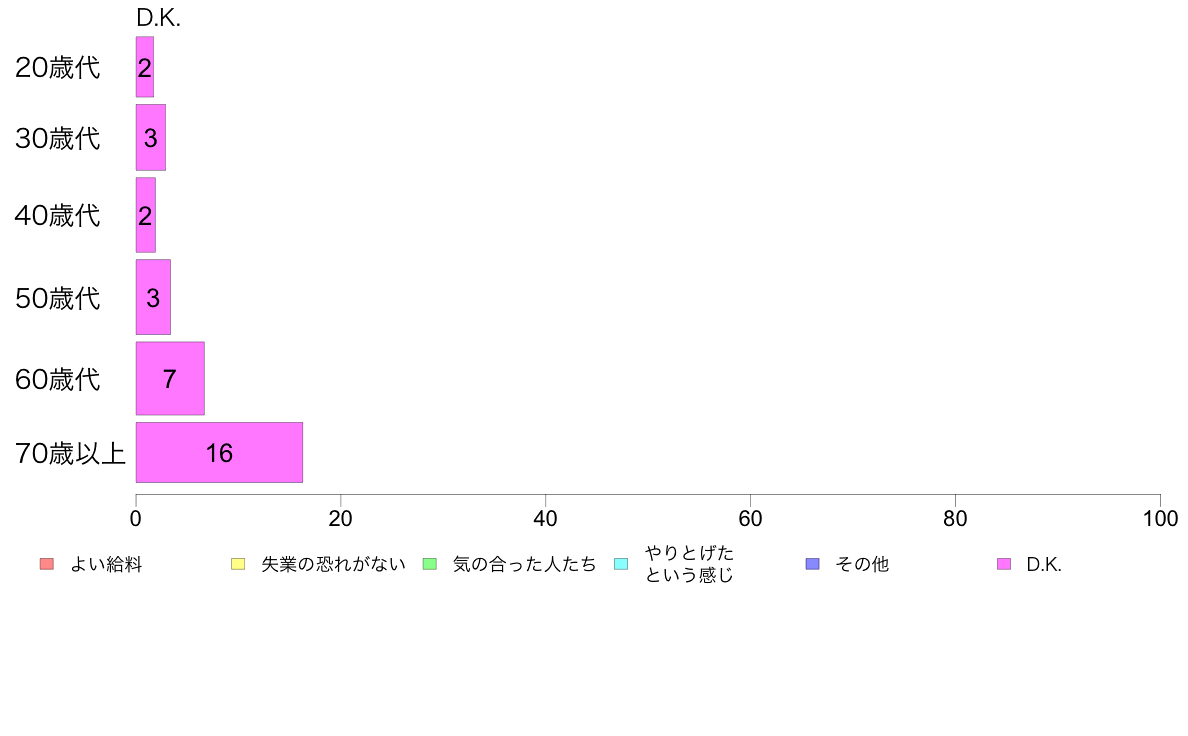Select the 60歳代 bar showing 7

pyautogui.click(x=170, y=379)
